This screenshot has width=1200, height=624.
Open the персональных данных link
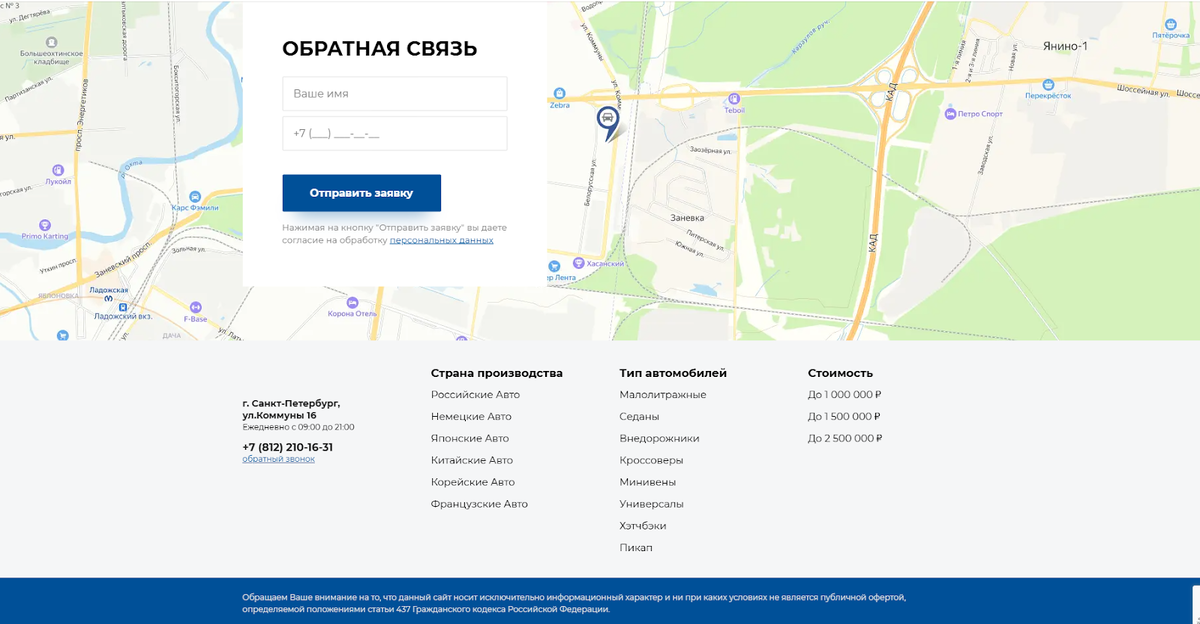tap(441, 240)
